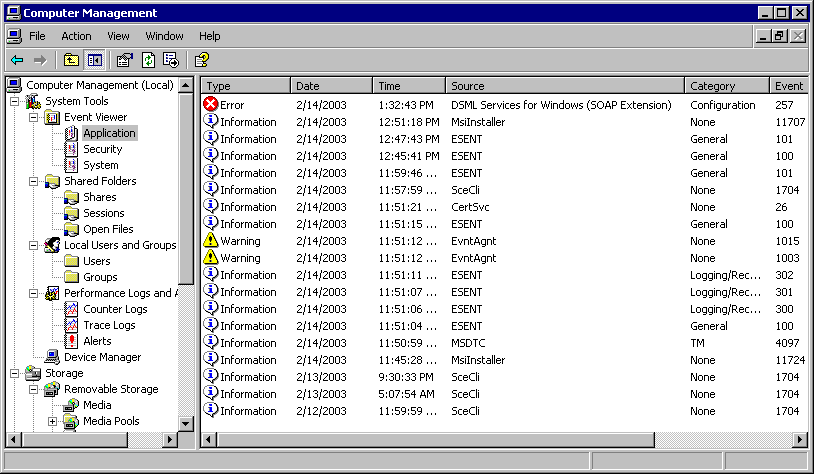Open the Help menu
The image size is (814, 474).
pos(210,36)
